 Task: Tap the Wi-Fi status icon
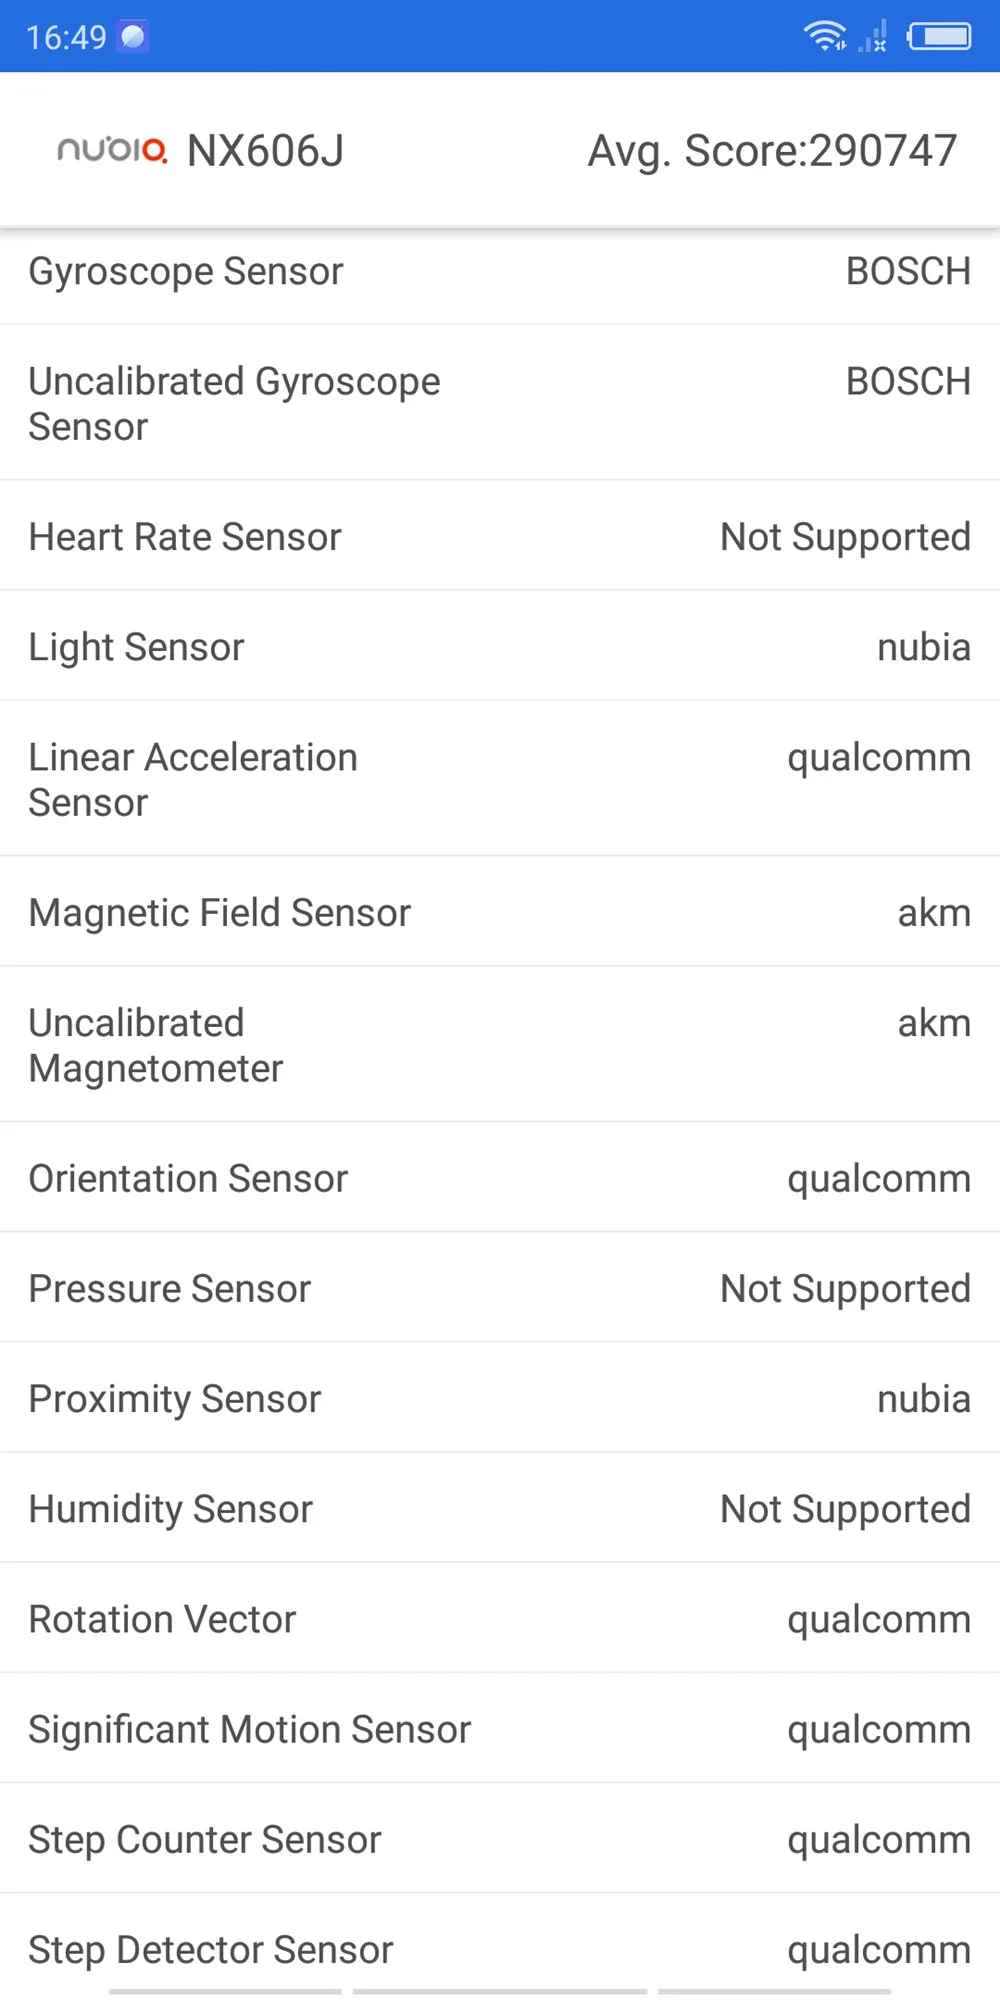click(825, 36)
